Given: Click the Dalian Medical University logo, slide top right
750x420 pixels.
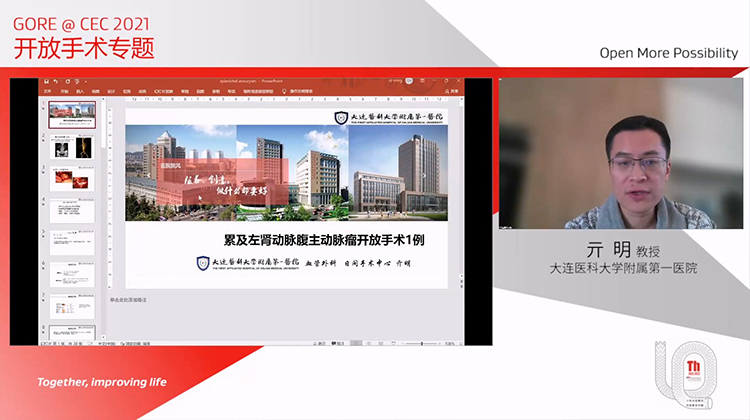Looking at the screenshot, I should (388, 118).
